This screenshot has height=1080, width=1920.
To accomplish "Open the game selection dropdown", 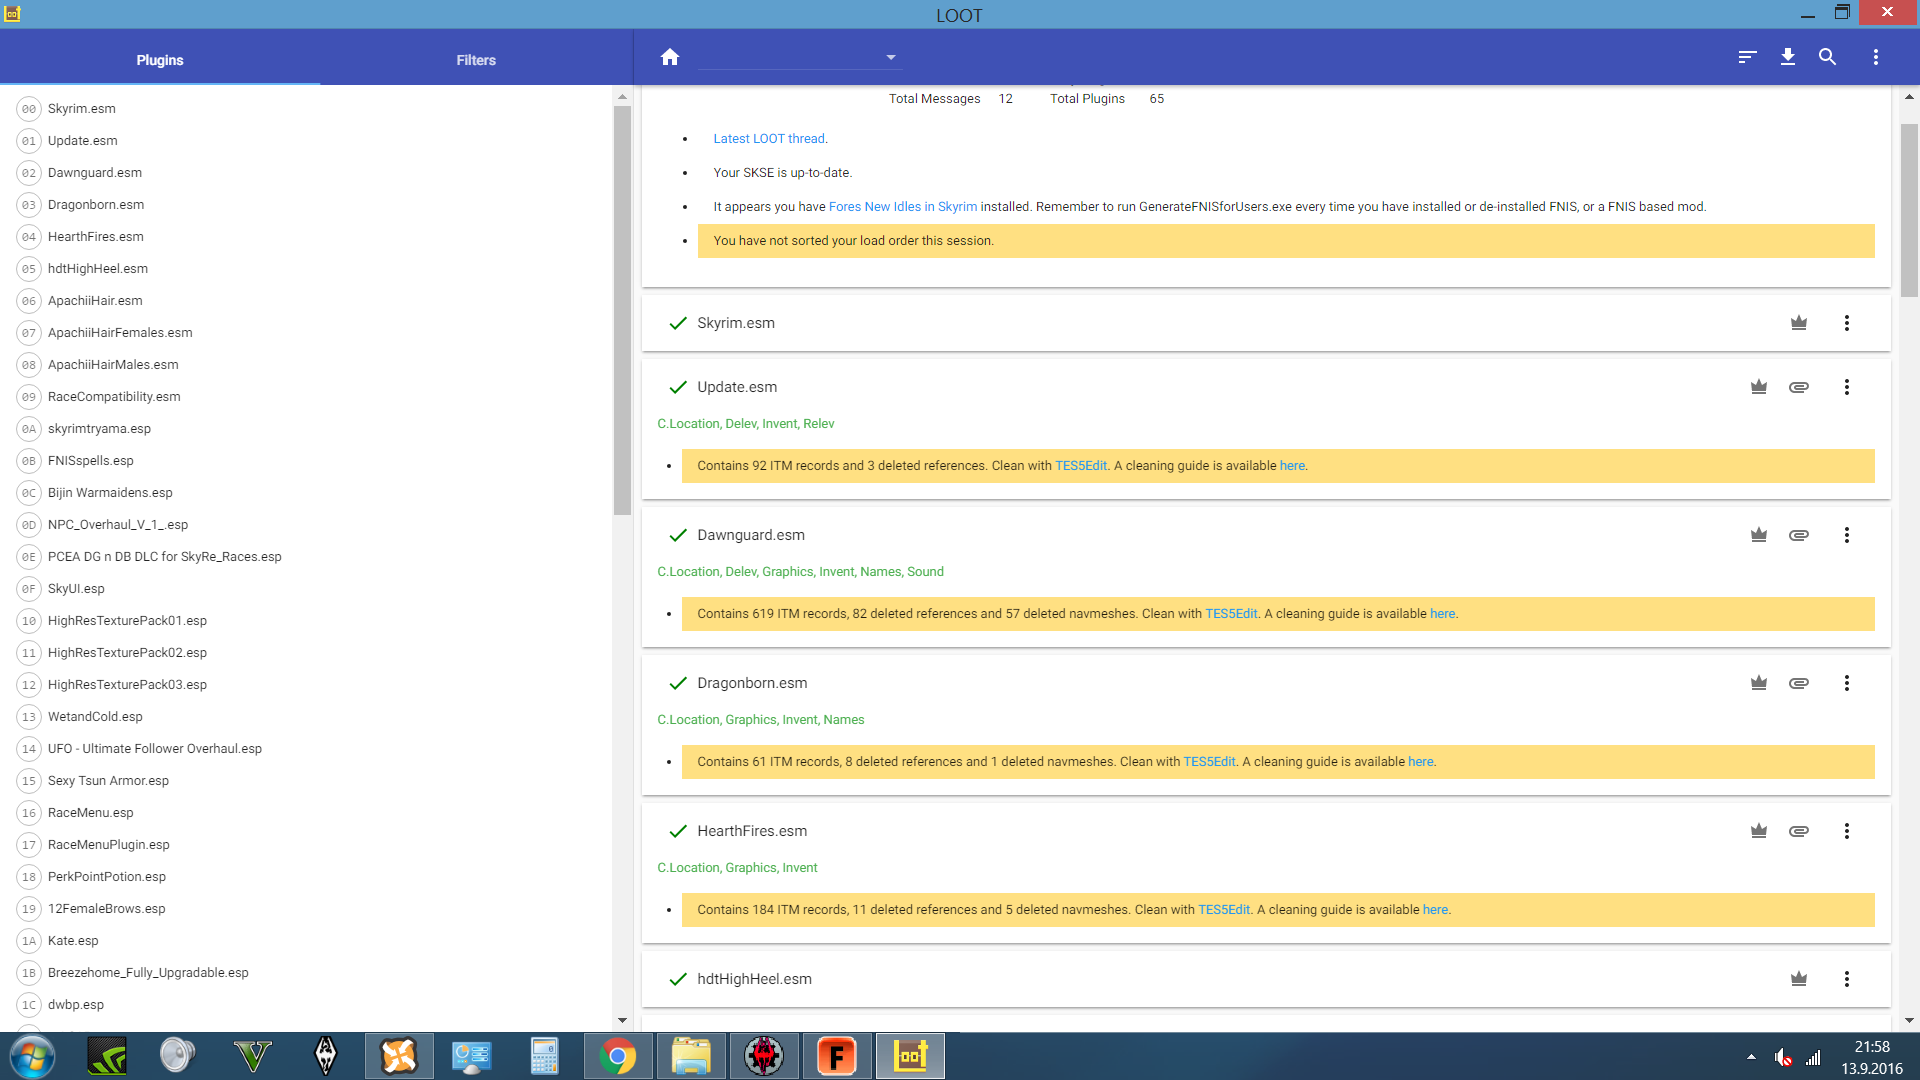I will point(799,57).
